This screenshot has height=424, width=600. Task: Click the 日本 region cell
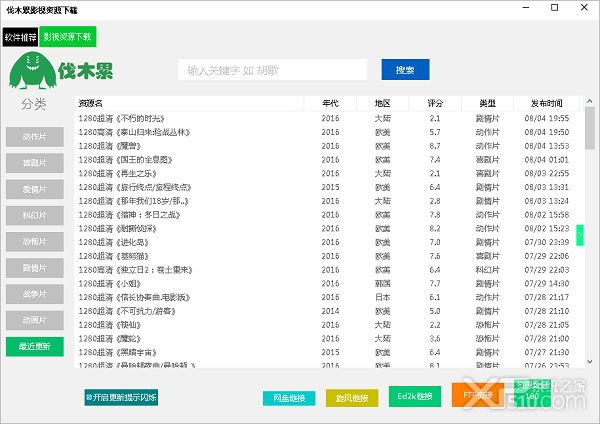pyautogui.click(x=383, y=298)
